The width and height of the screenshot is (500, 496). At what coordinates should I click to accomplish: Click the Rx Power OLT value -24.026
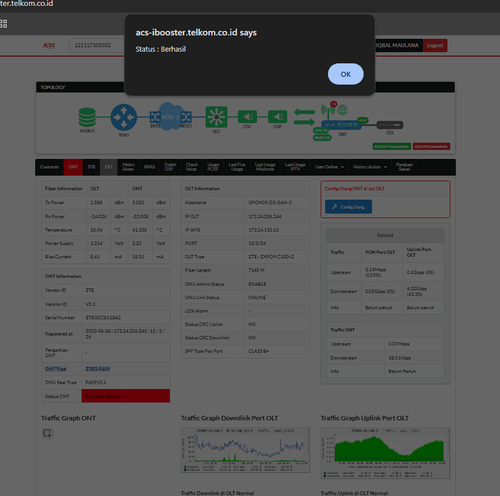pyautogui.click(x=99, y=216)
